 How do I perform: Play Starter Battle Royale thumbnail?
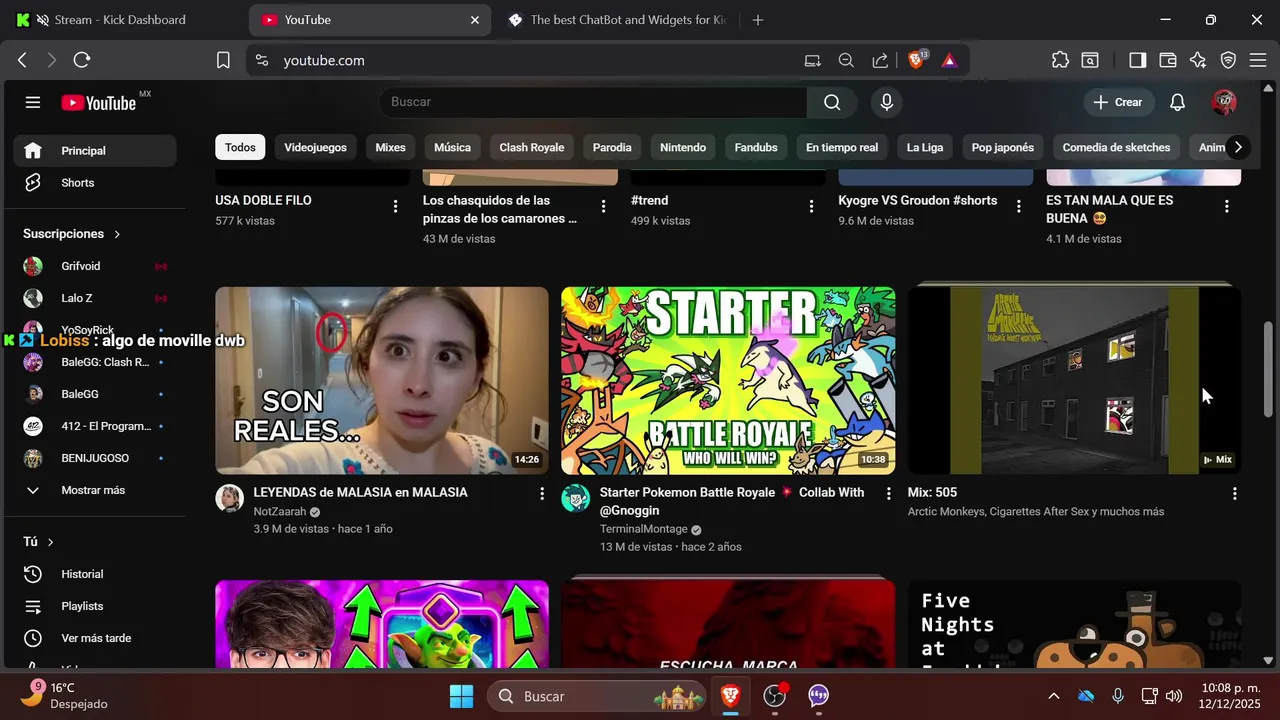click(728, 381)
